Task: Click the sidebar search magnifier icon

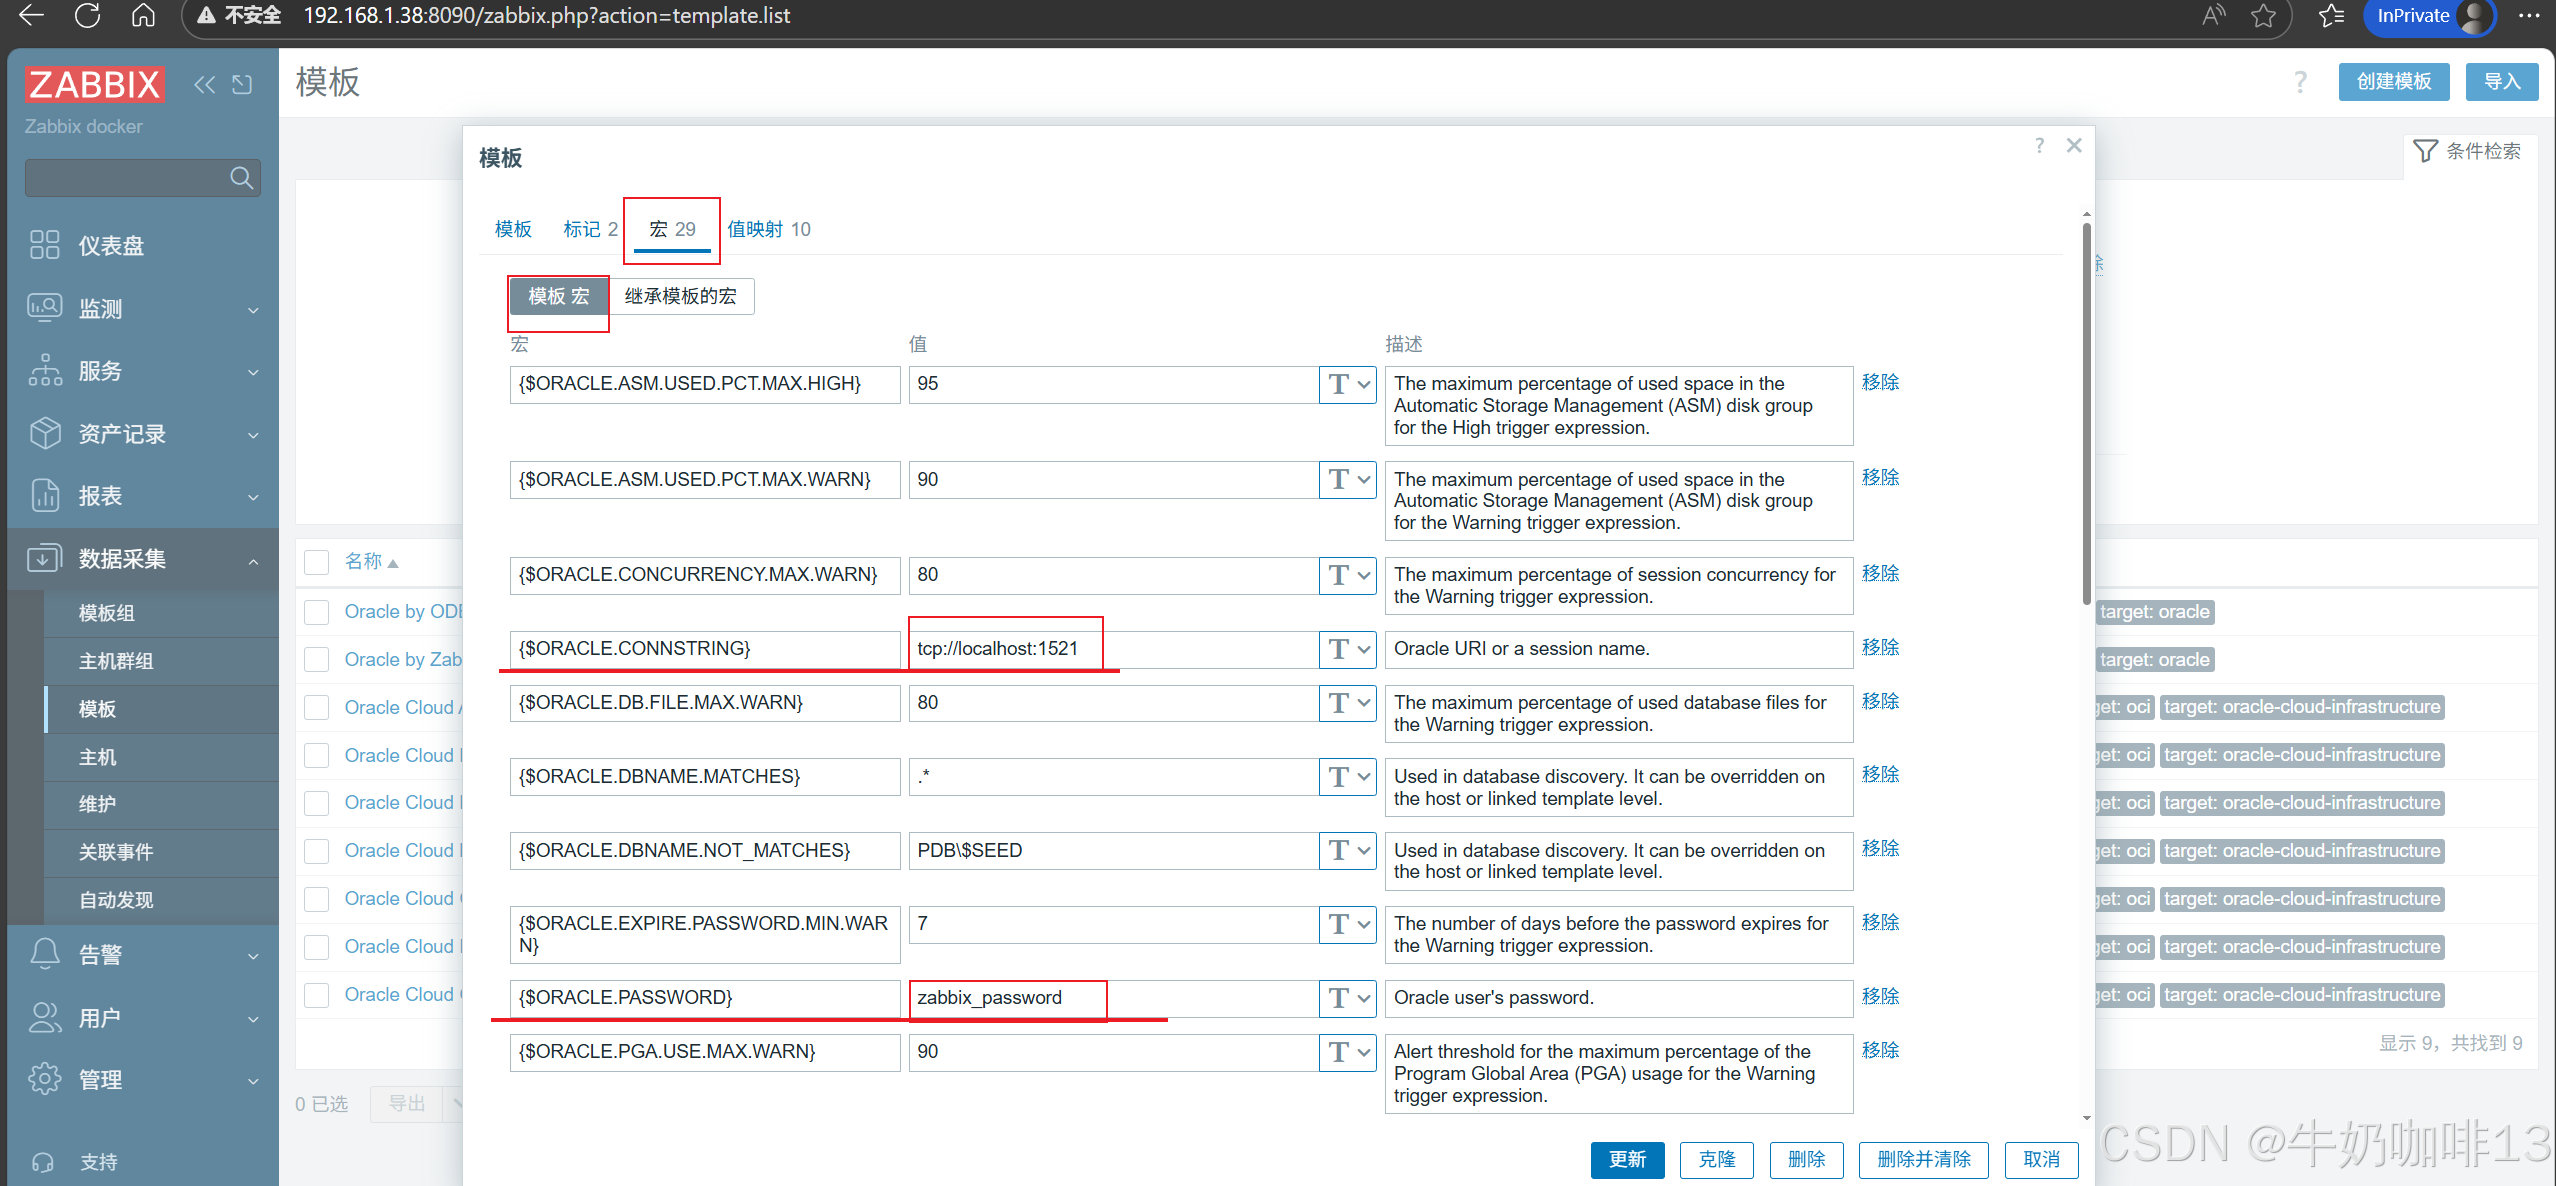Action: 240,178
